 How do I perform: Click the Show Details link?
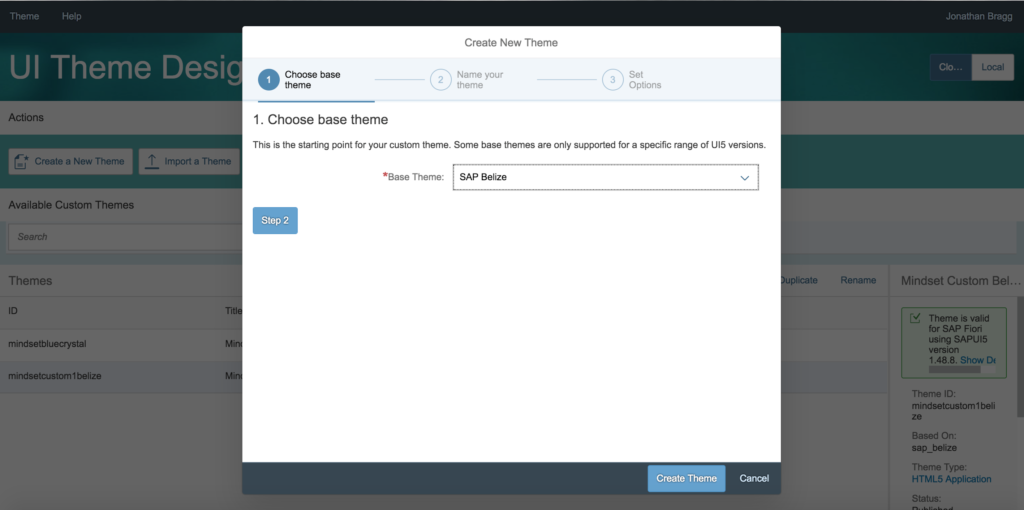tap(978, 360)
